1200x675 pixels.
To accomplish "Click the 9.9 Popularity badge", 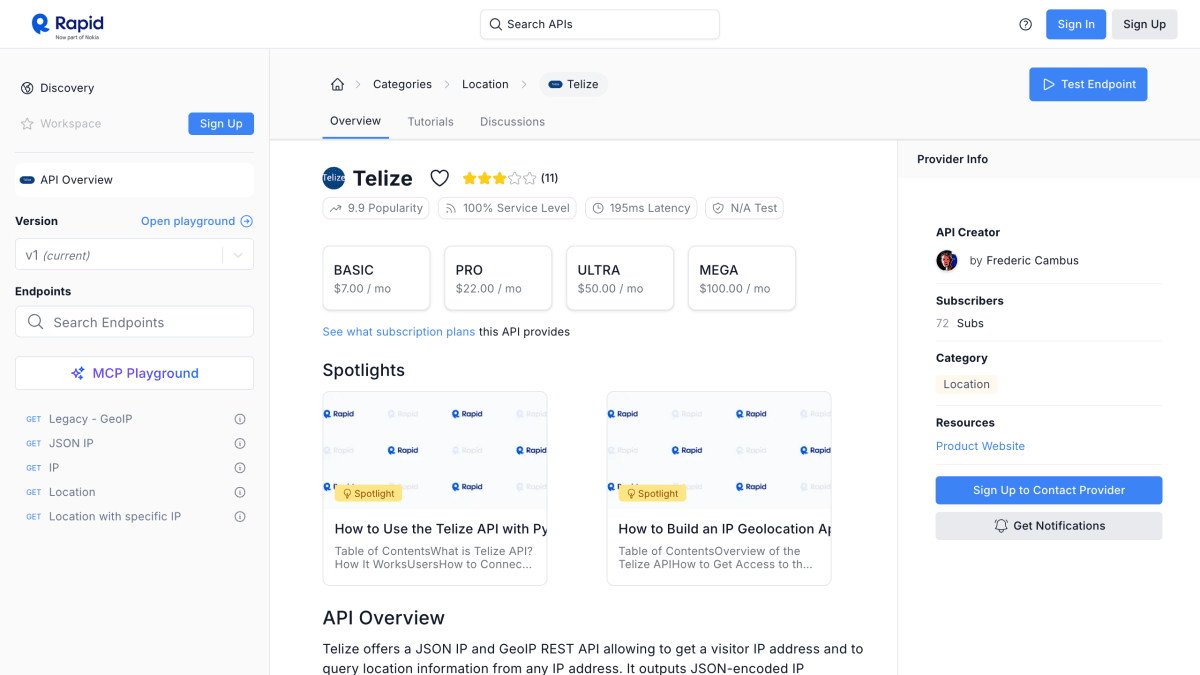I will coord(376,208).
